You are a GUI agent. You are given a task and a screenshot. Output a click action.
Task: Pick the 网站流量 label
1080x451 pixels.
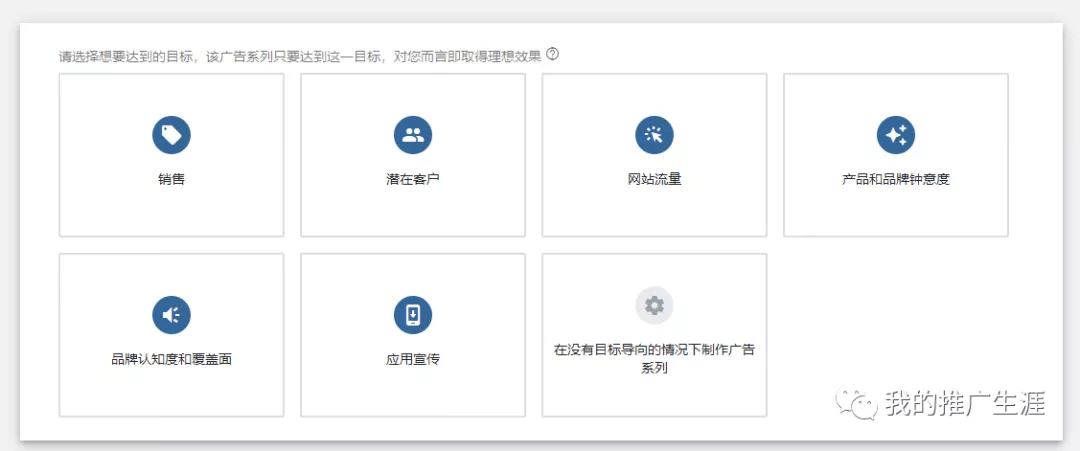coord(654,180)
